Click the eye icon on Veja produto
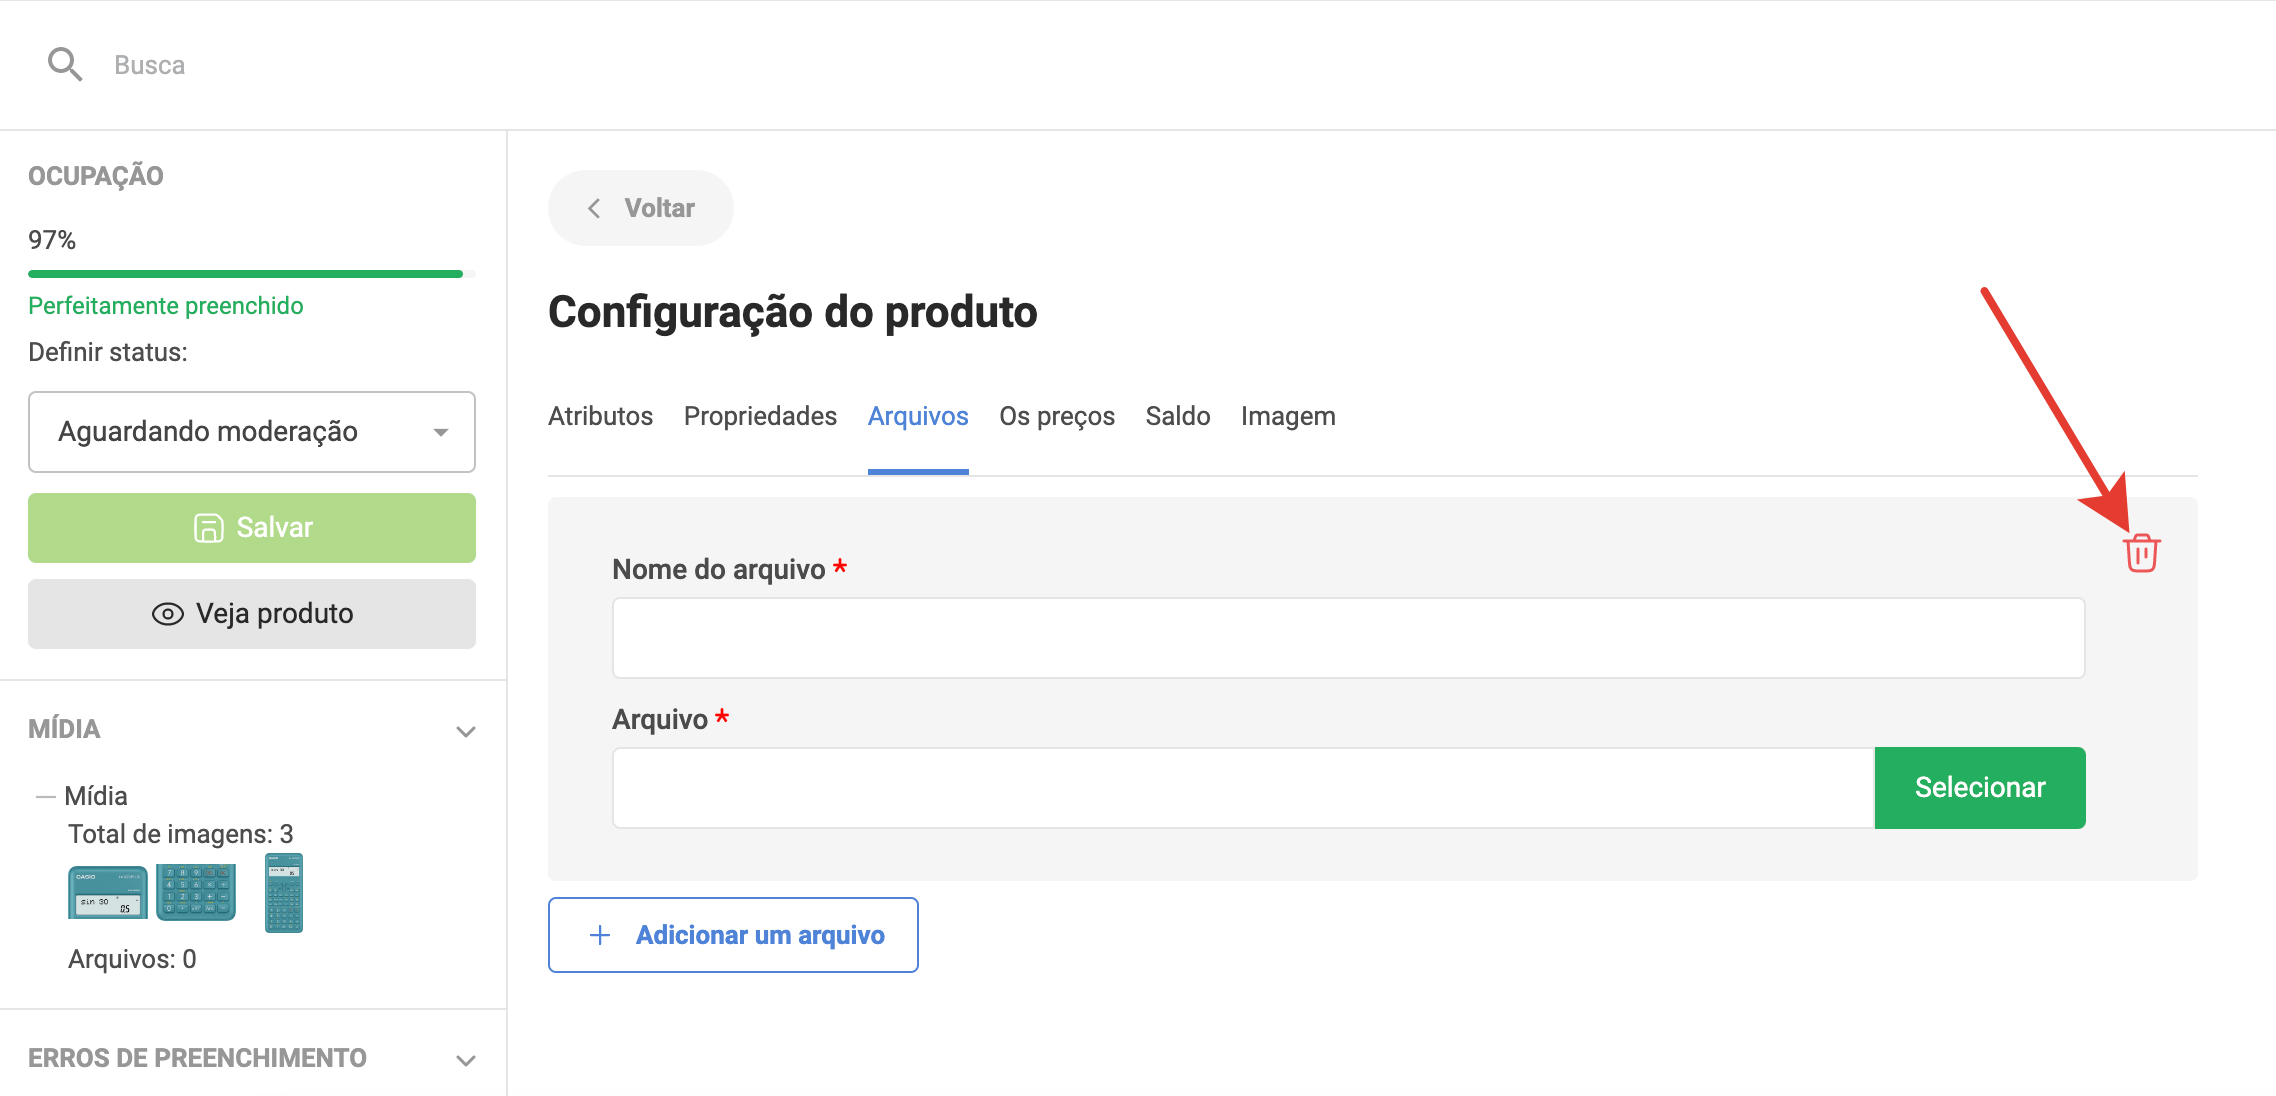 pos(167,614)
